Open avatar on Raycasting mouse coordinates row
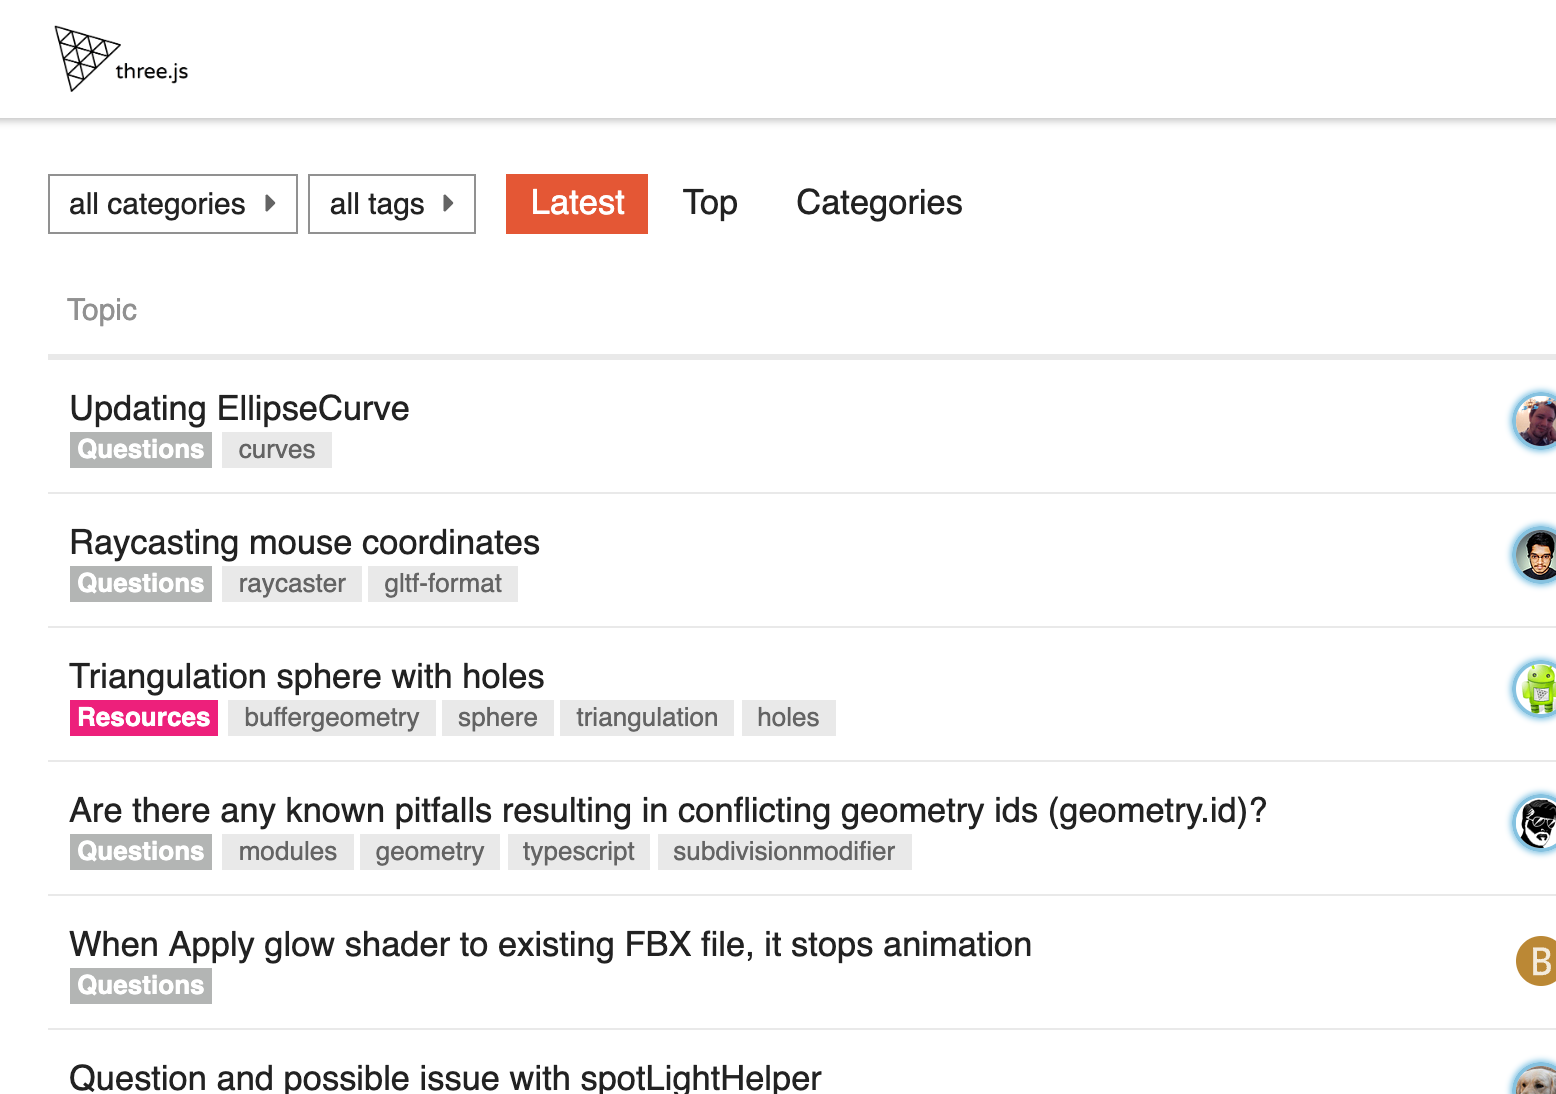Screen dimensions: 1556x1094 tap(1535, 555)
